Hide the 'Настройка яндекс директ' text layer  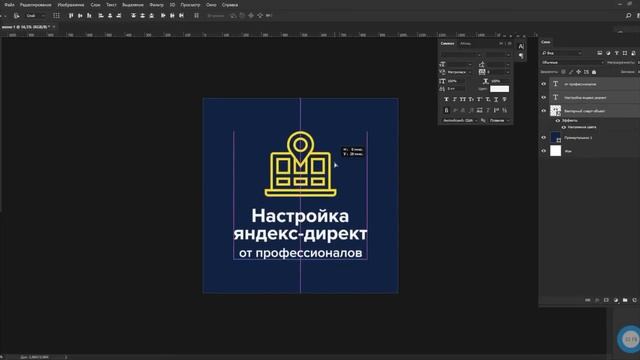(x=543, y=98)
